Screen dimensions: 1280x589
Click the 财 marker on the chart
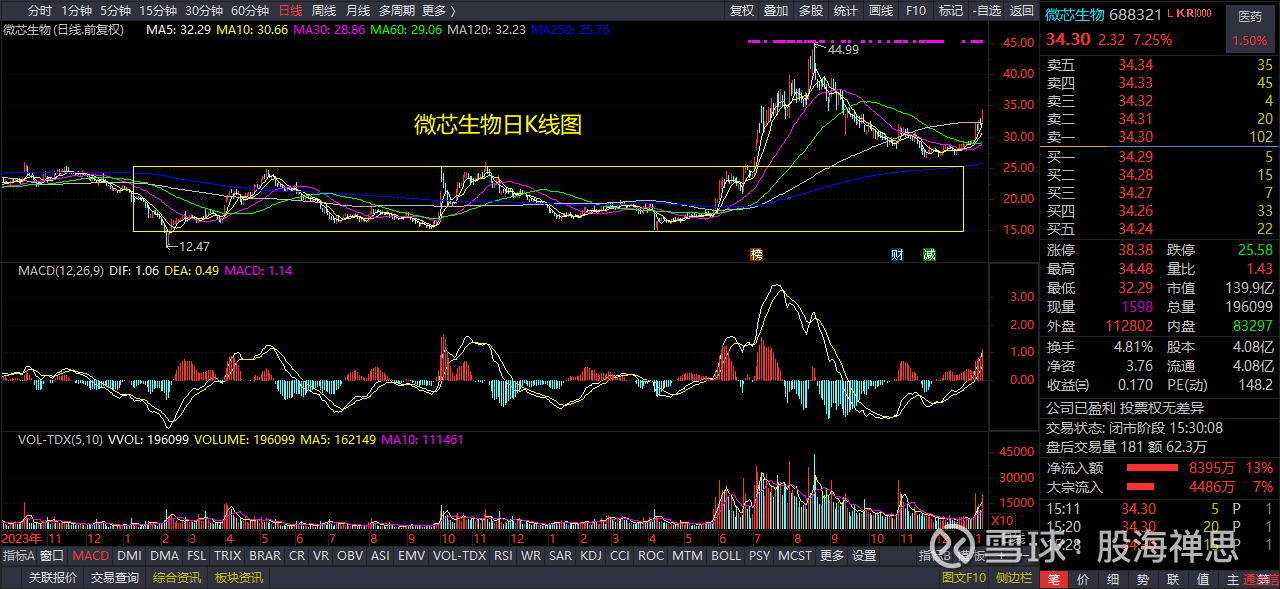[898, 254]
